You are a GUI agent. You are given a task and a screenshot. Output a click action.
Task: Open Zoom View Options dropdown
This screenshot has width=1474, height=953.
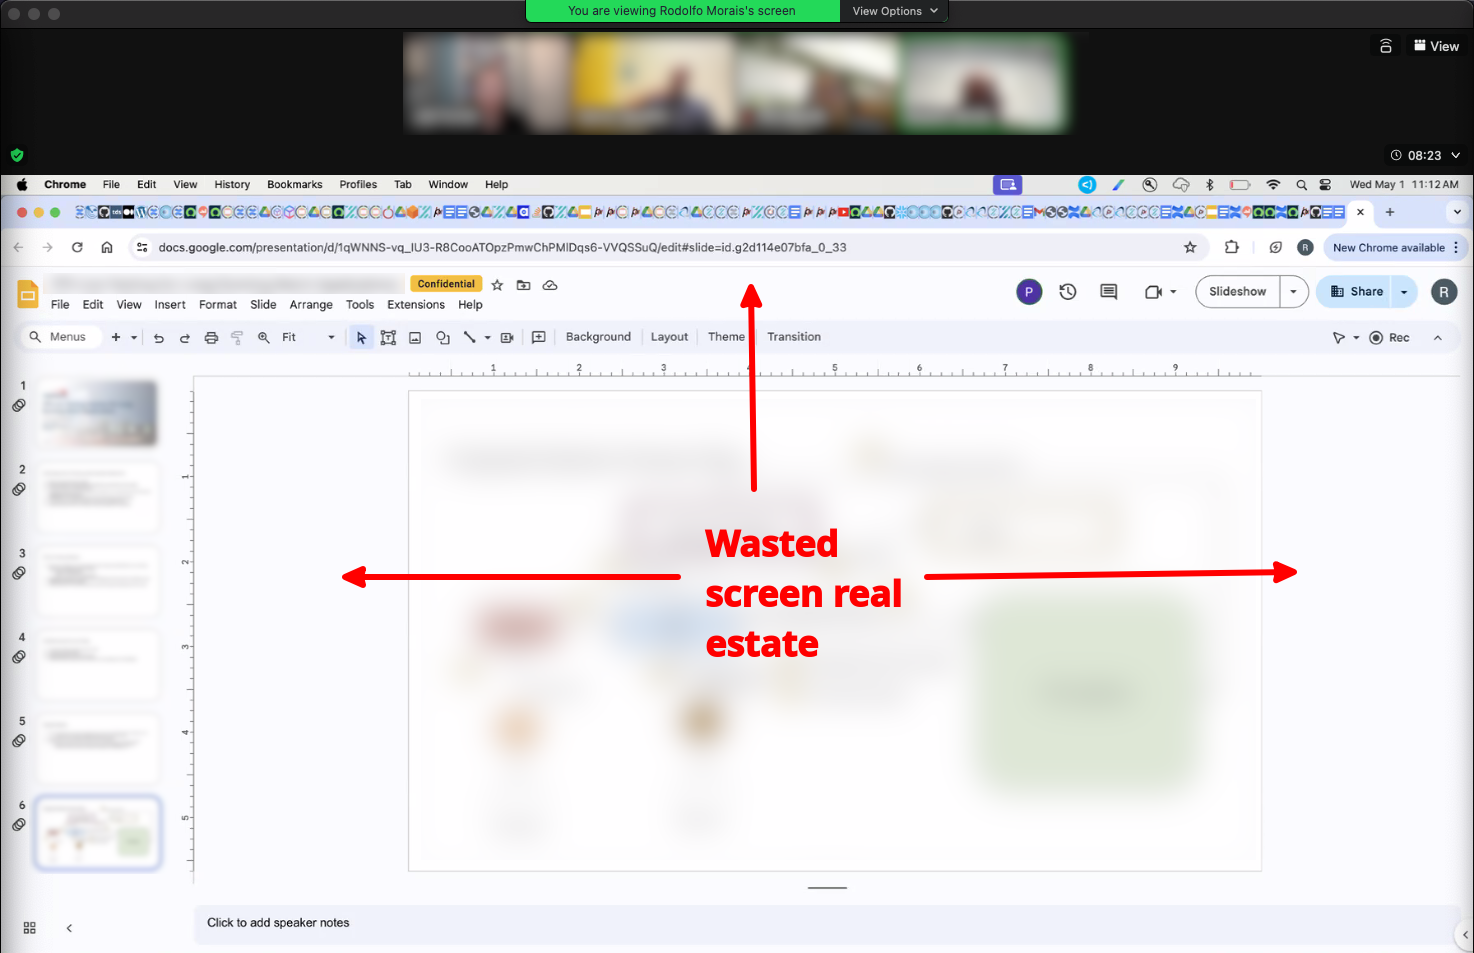point(894,11)
